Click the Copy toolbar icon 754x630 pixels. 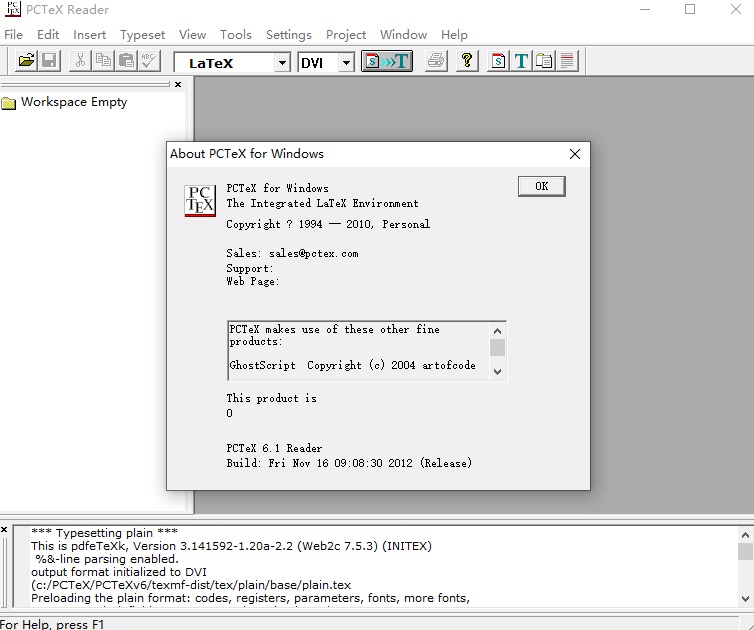103,61
